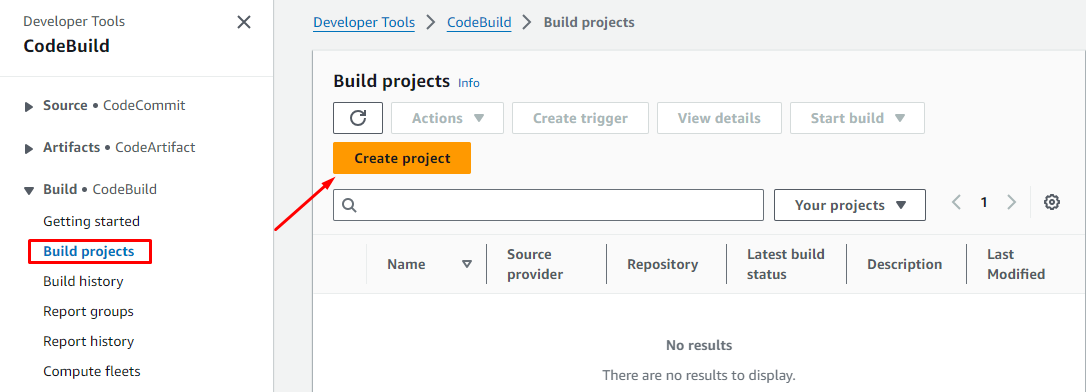The image size is (1086, 392).
Task: Open the Actions dropdown
Action: point(447,118)
